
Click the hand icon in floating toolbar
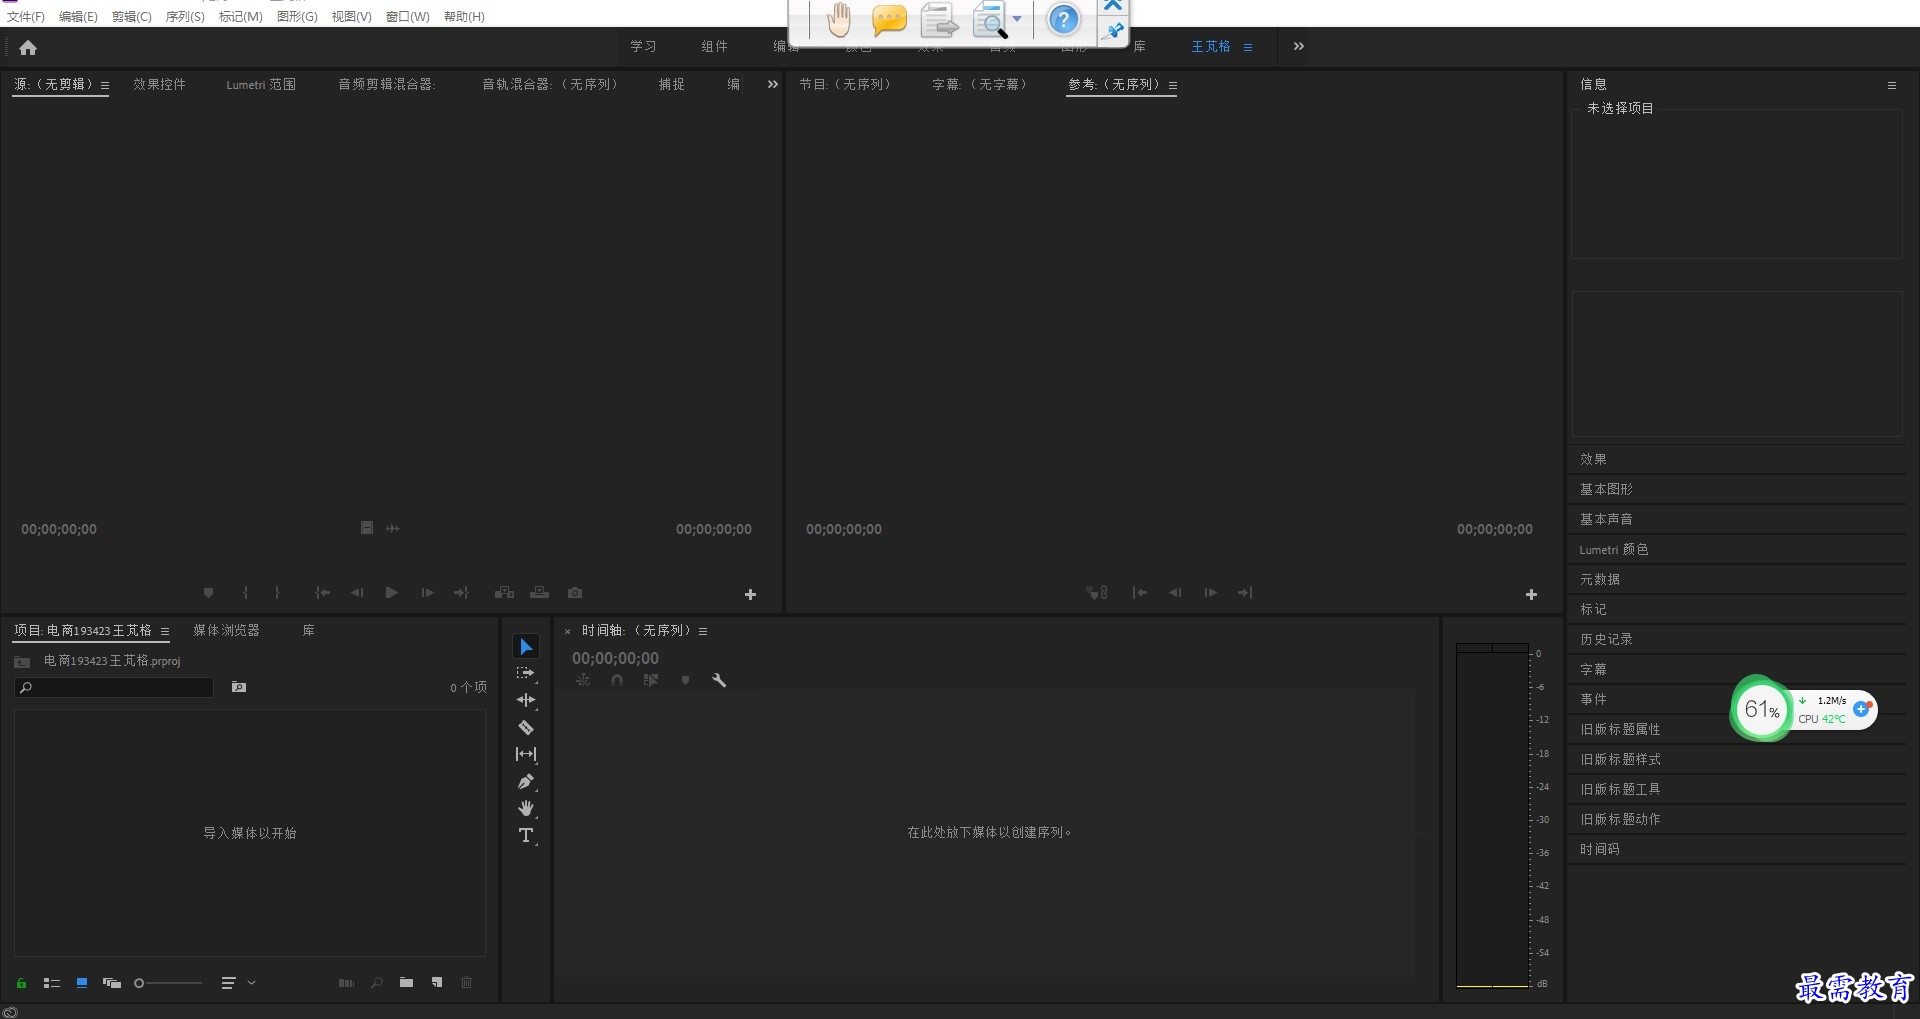click(x=838, y=20)
